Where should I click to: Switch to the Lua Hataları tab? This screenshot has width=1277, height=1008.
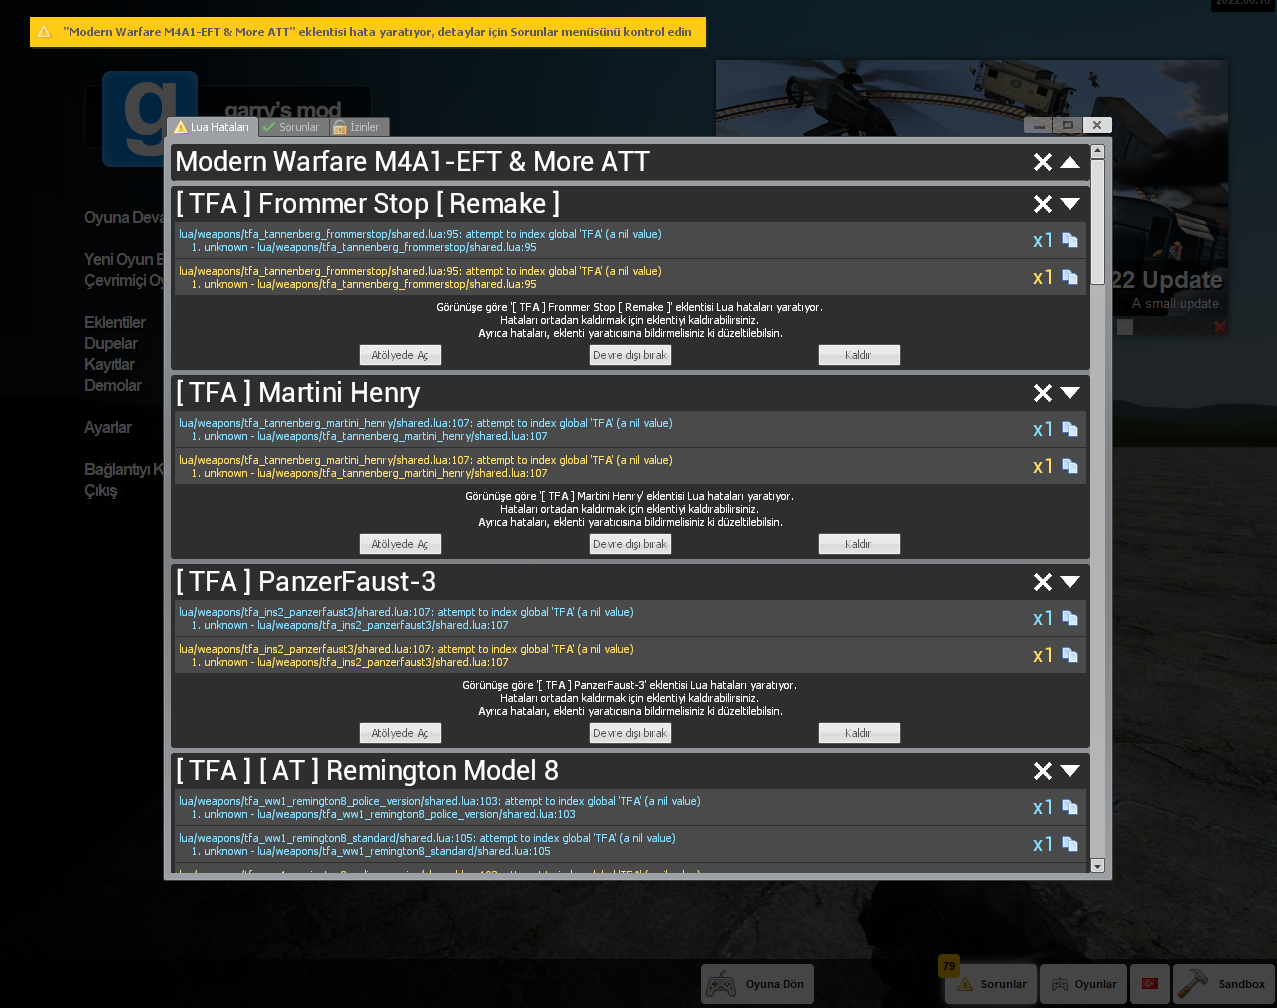pyautogui.click(x=212, y=127)
